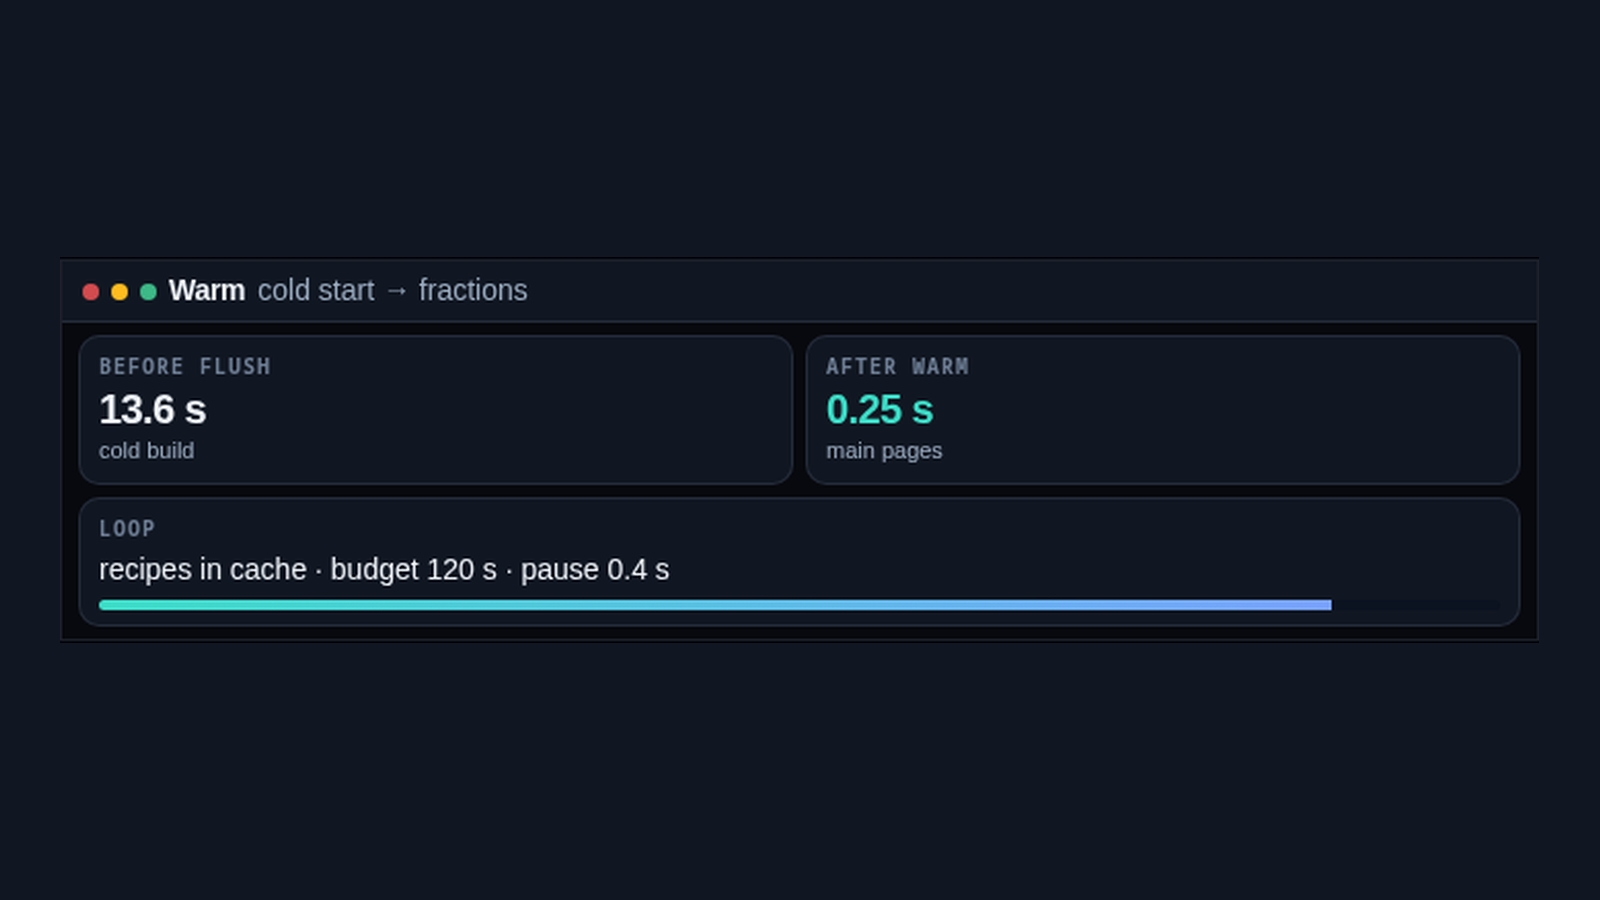1600x900 pixels.
Task: Click the yellow minimize dot
Action: (120, 292)
